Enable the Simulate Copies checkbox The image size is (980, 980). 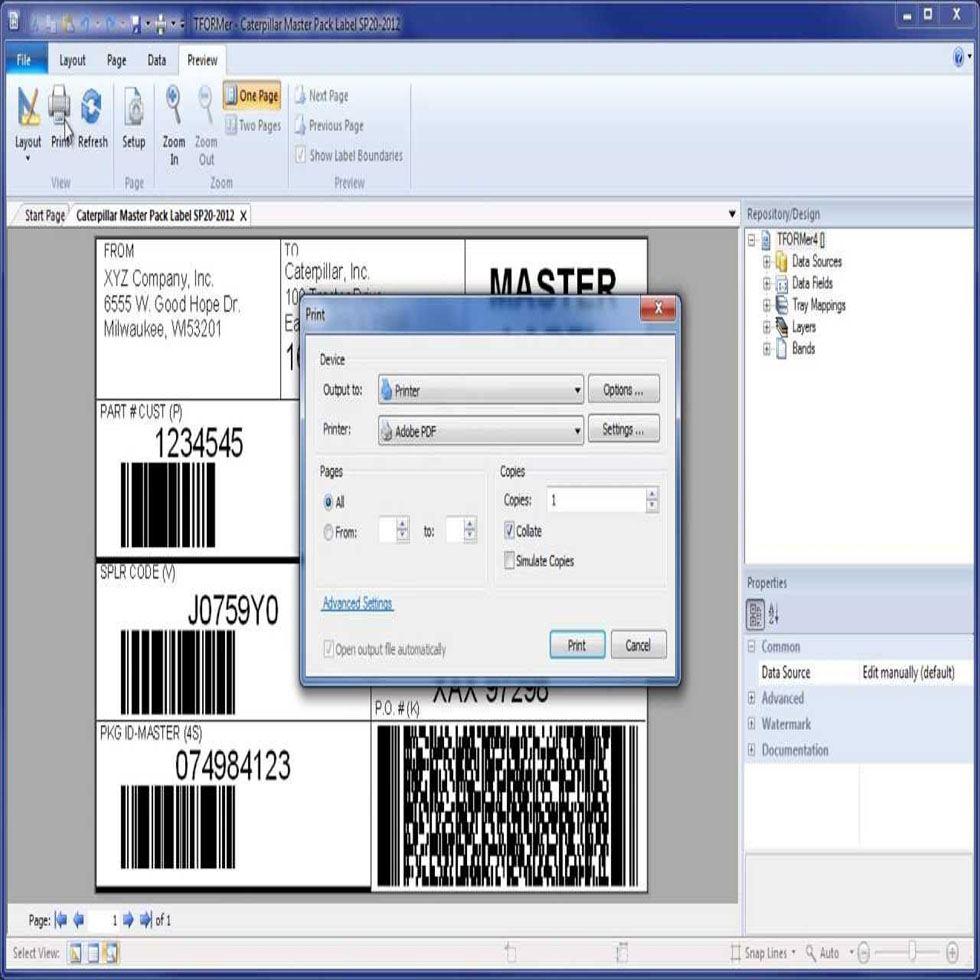510,561
